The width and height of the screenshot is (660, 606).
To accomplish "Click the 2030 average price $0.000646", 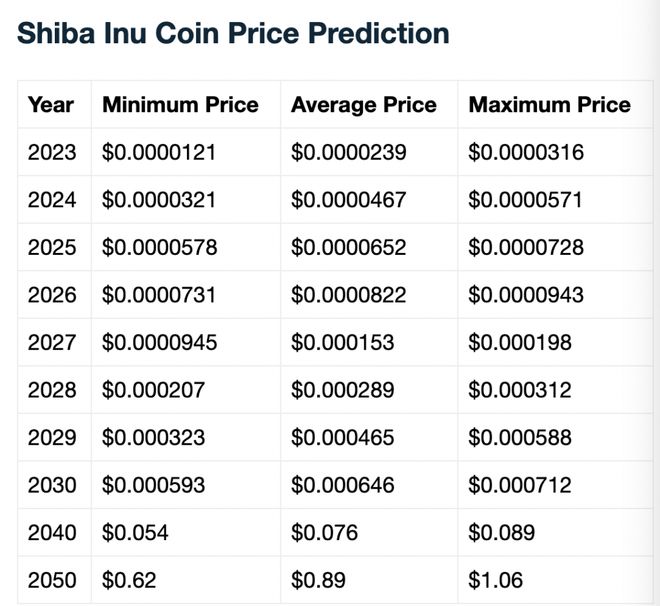I will [343, 485].
